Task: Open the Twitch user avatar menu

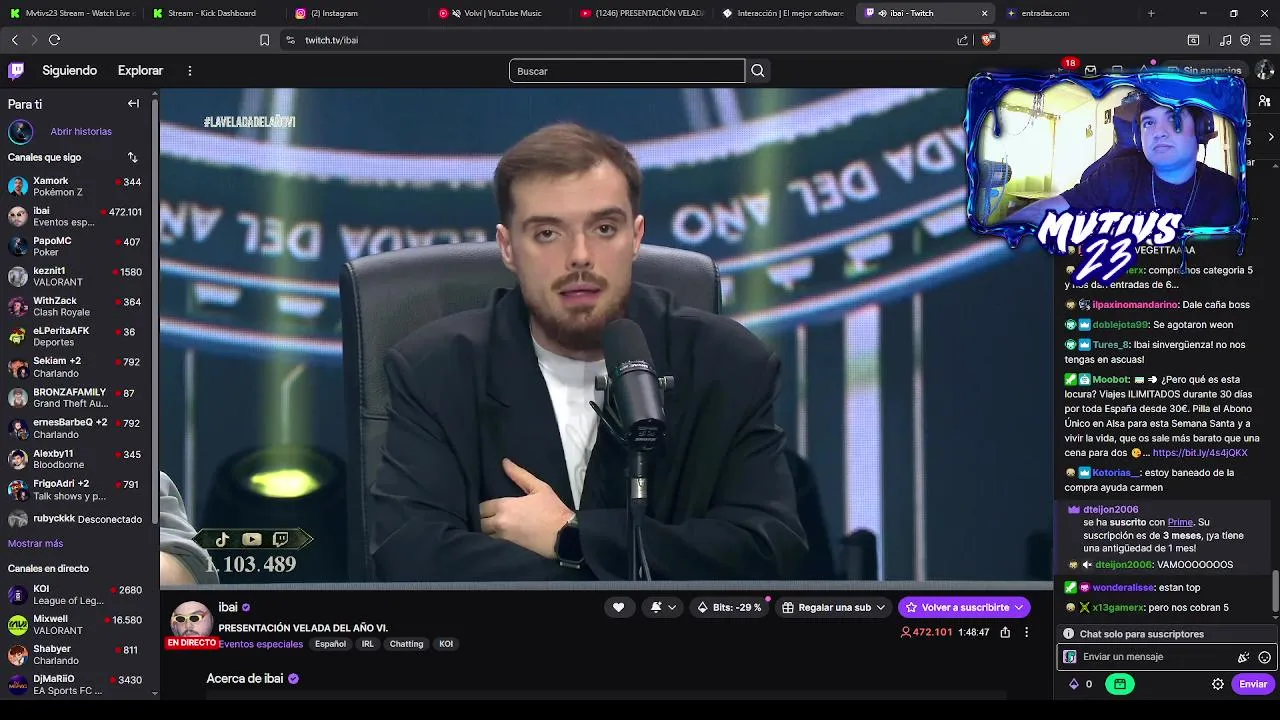Action: coord(1265,71)
